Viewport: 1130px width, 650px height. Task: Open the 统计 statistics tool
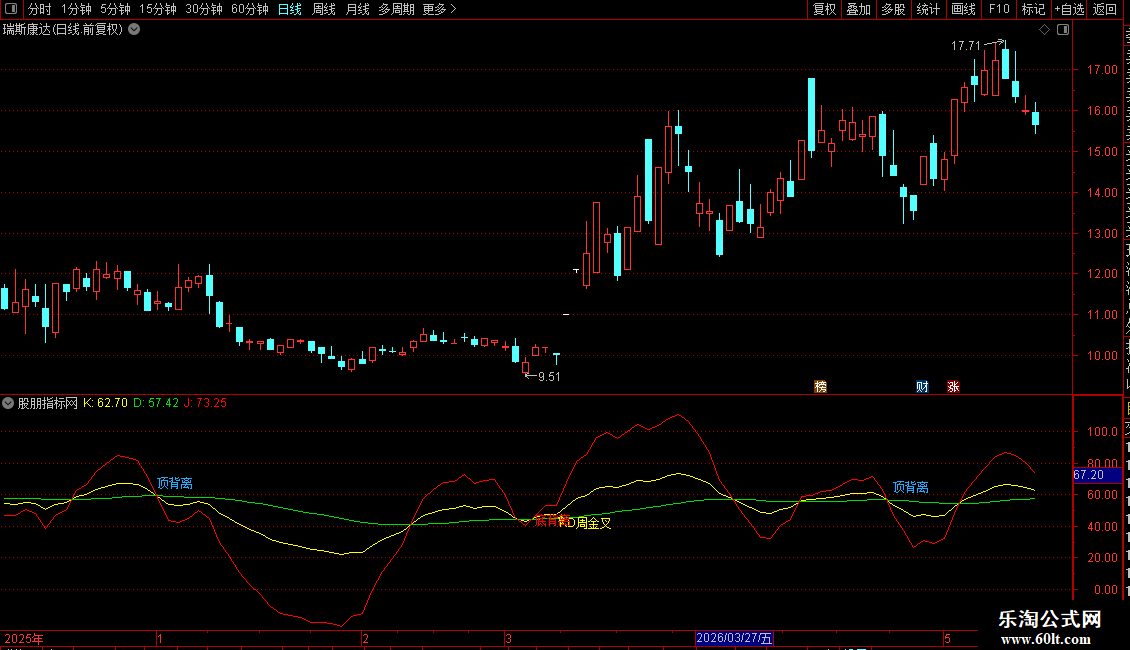click(927, 9)
